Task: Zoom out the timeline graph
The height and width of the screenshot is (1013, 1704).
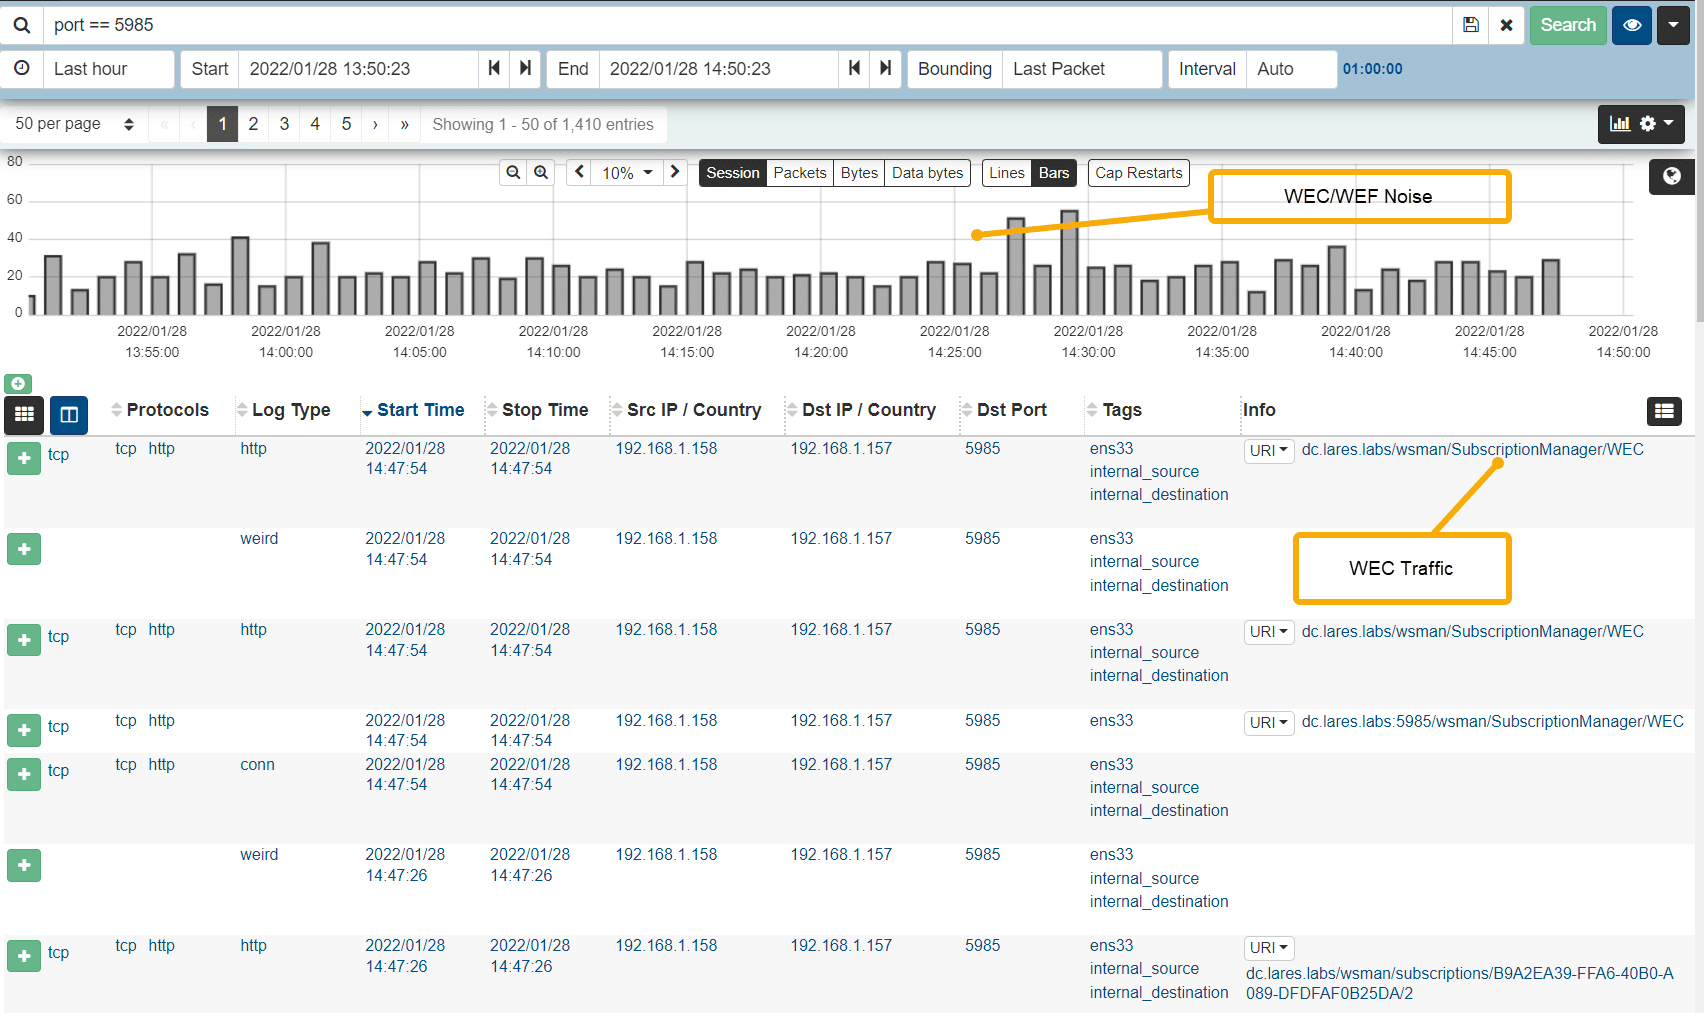Action: click(x=513, y=172)
